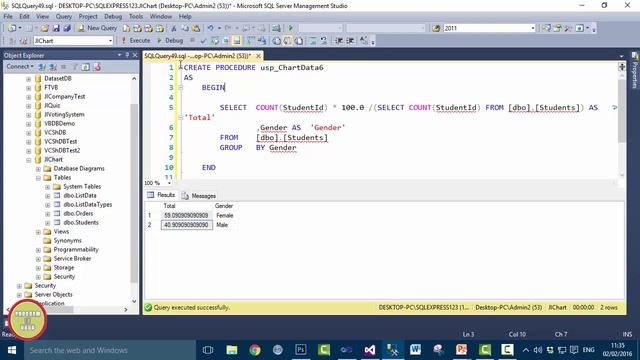This screenshot has width=640, height=360.
Task: Click the Open File folder icon
Action: pyautogui.click(x=44, y=28)
